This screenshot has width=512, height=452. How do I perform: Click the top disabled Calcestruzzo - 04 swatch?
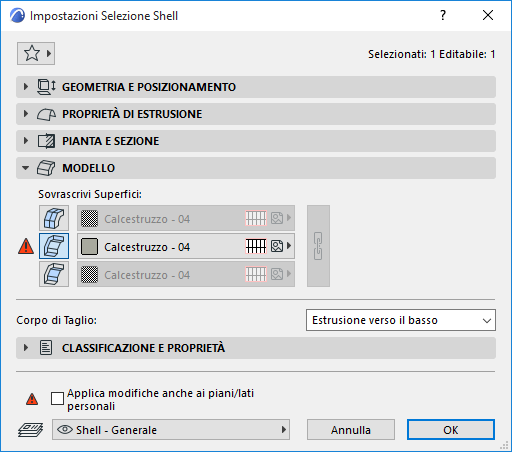tap(89, 219)
